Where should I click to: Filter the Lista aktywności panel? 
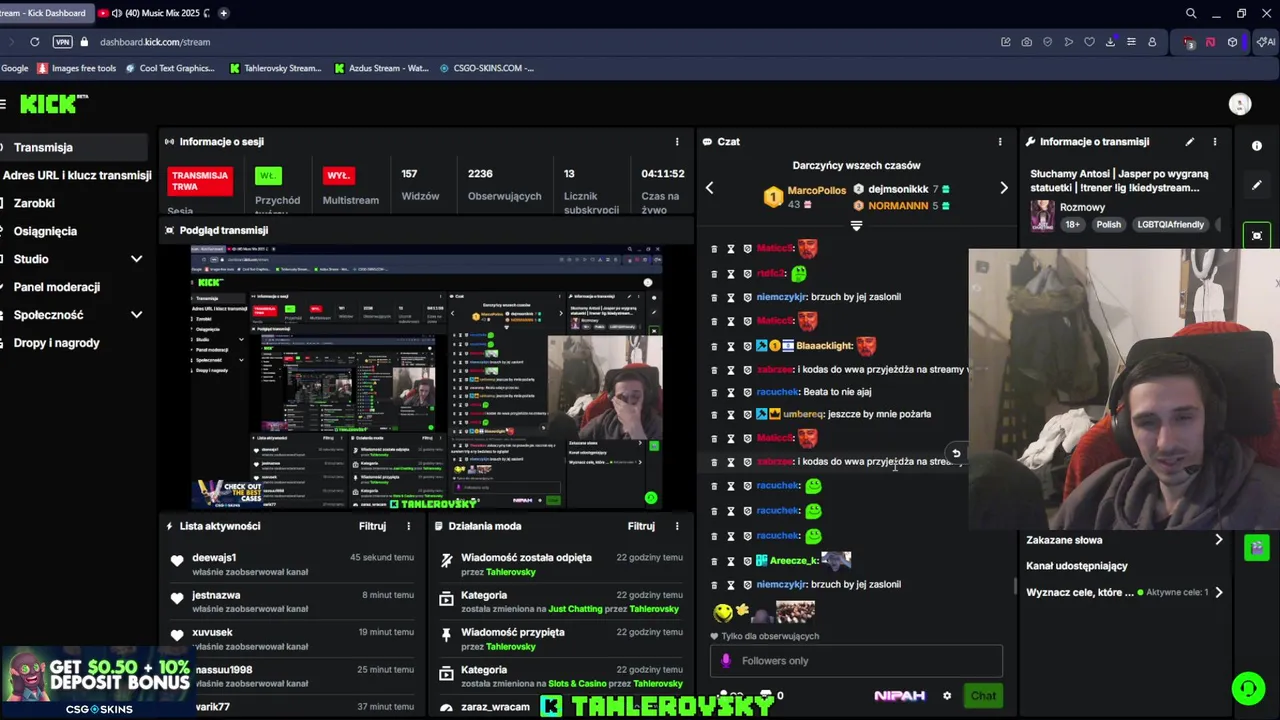(x=372, y=526)
